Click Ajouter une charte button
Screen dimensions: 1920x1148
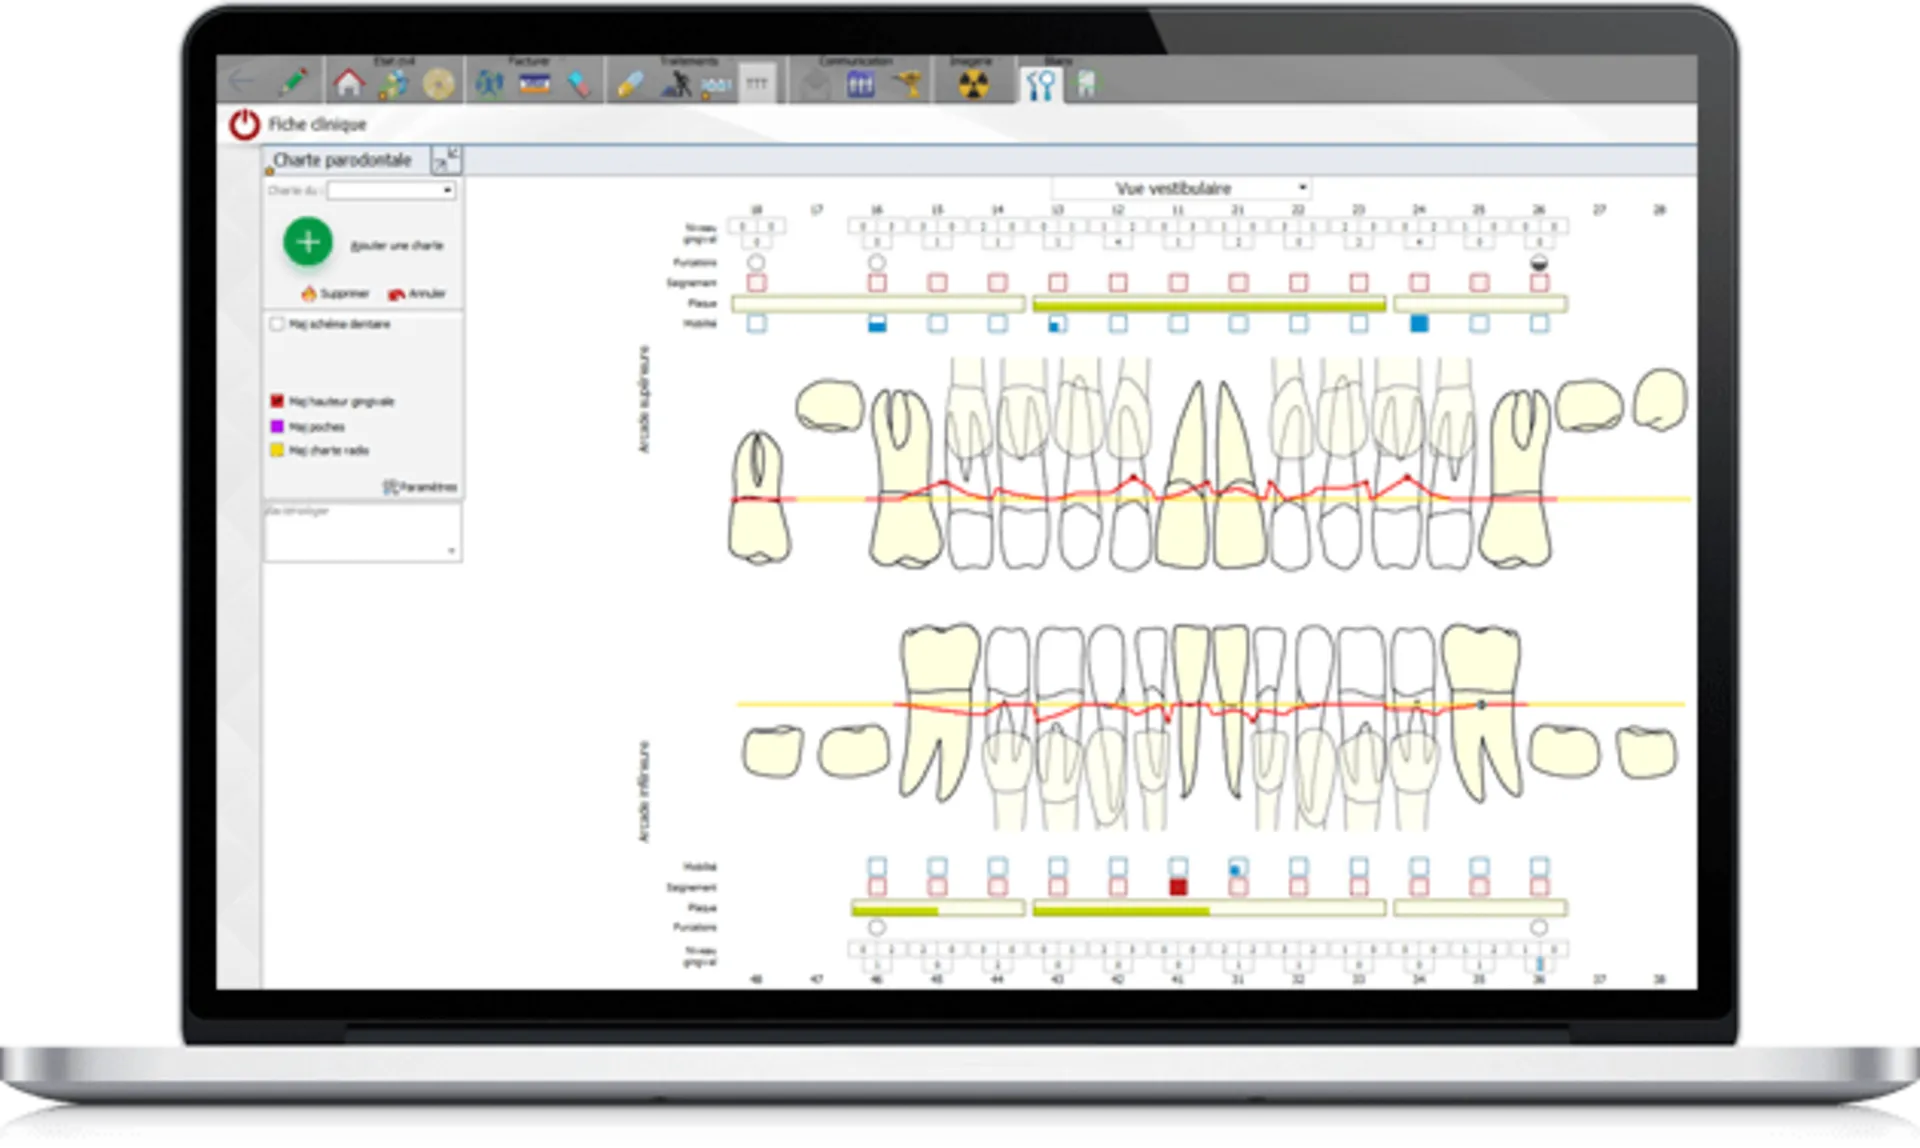click(x=397, y=245)
